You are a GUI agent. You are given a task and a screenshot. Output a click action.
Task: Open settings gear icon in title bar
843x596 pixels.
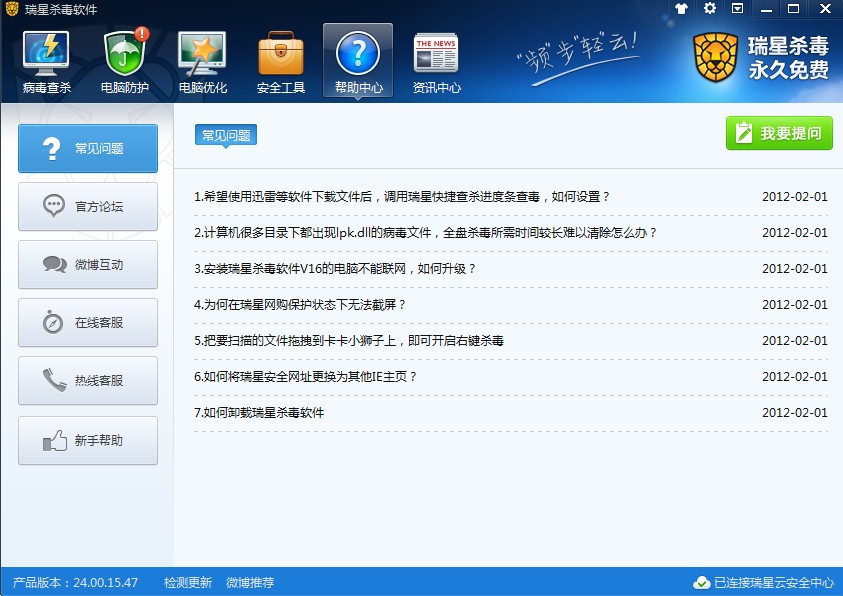point(710,9)
